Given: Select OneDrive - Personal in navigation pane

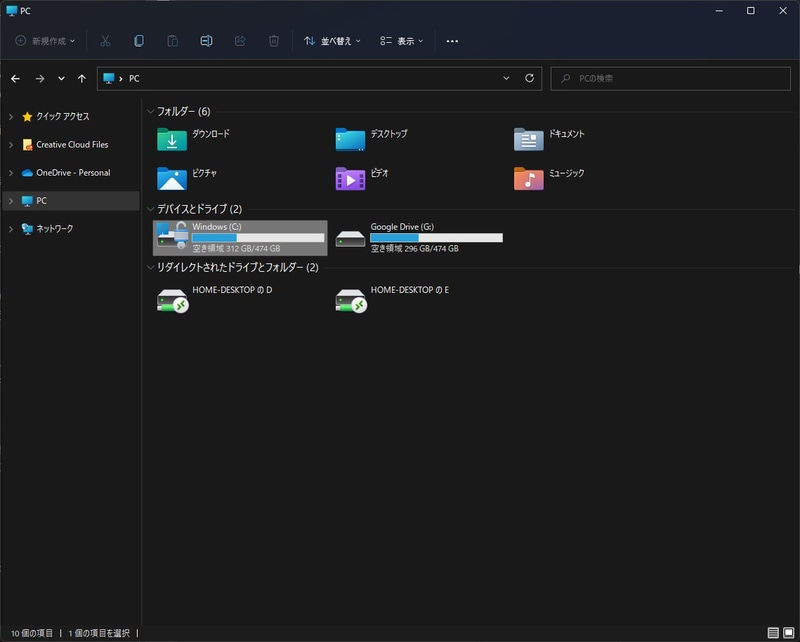Looking at the screenshot, I should 73,173.
